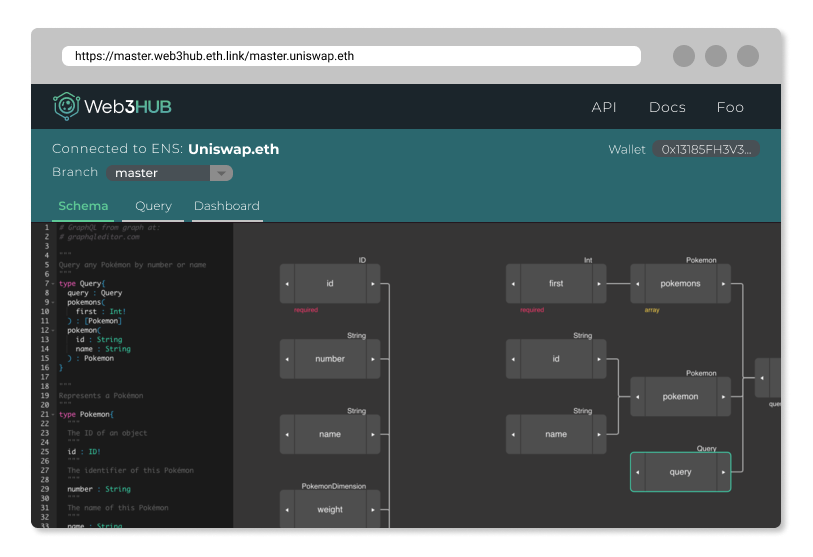
Task: Click right port arrow on pokemon node
Action: click(x=723, y=397)
